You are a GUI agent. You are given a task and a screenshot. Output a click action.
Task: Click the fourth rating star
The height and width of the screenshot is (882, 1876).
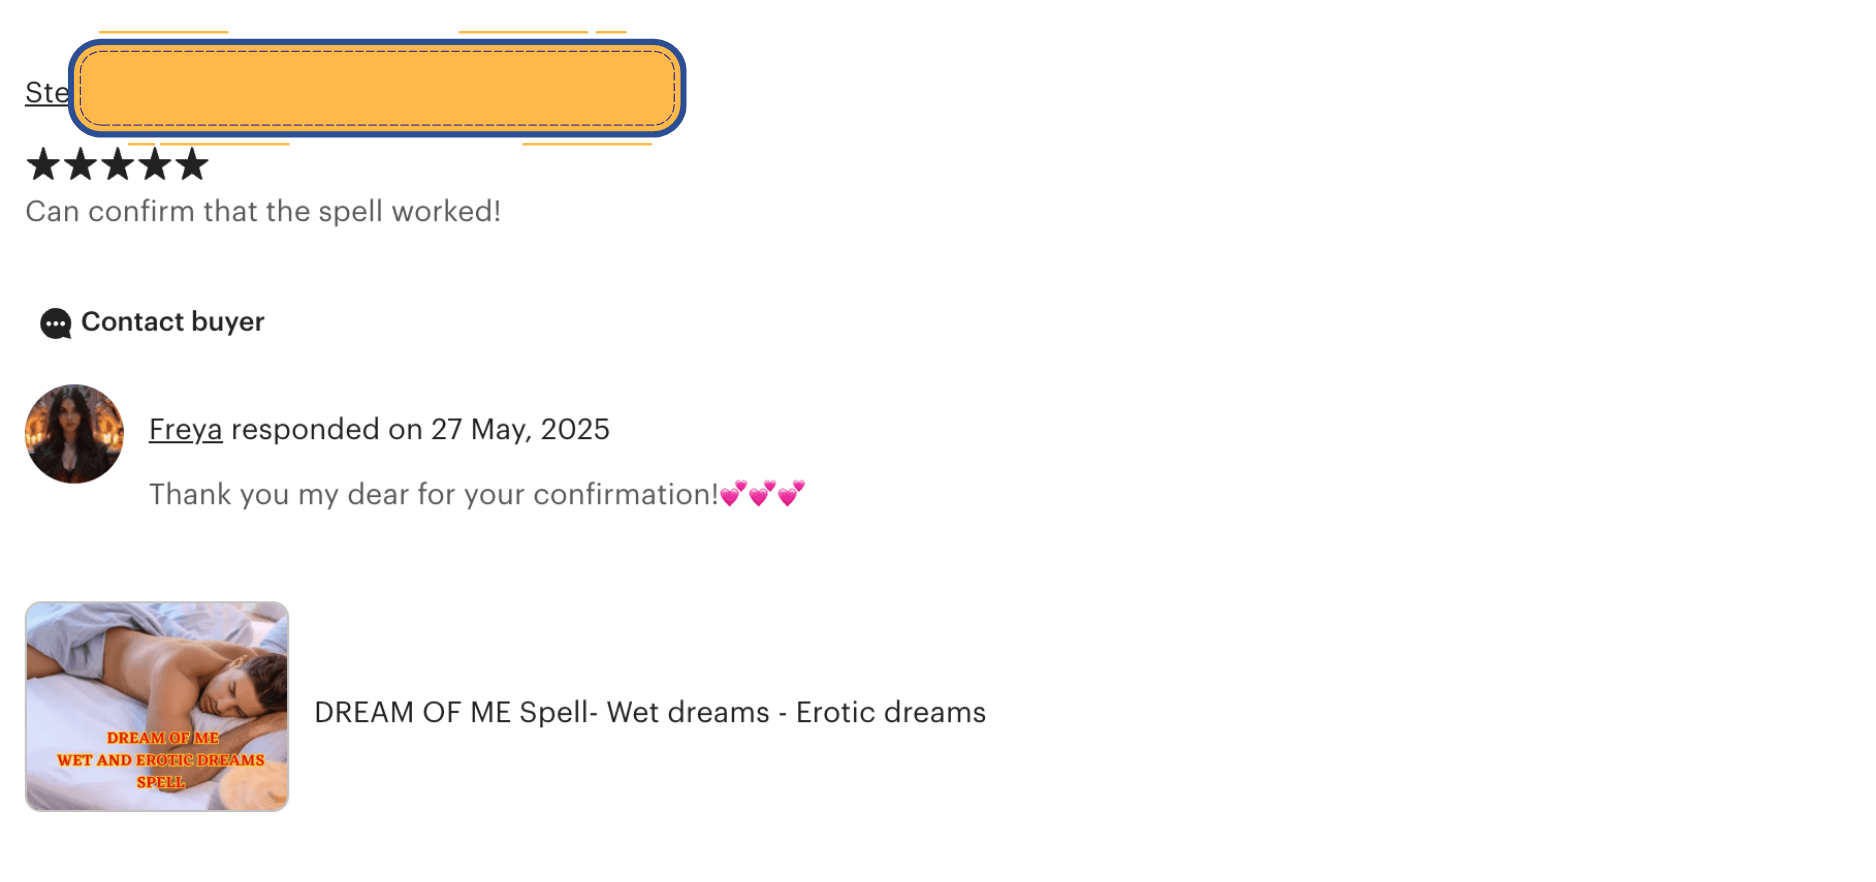pyautogui.click(x=154, y=164)
